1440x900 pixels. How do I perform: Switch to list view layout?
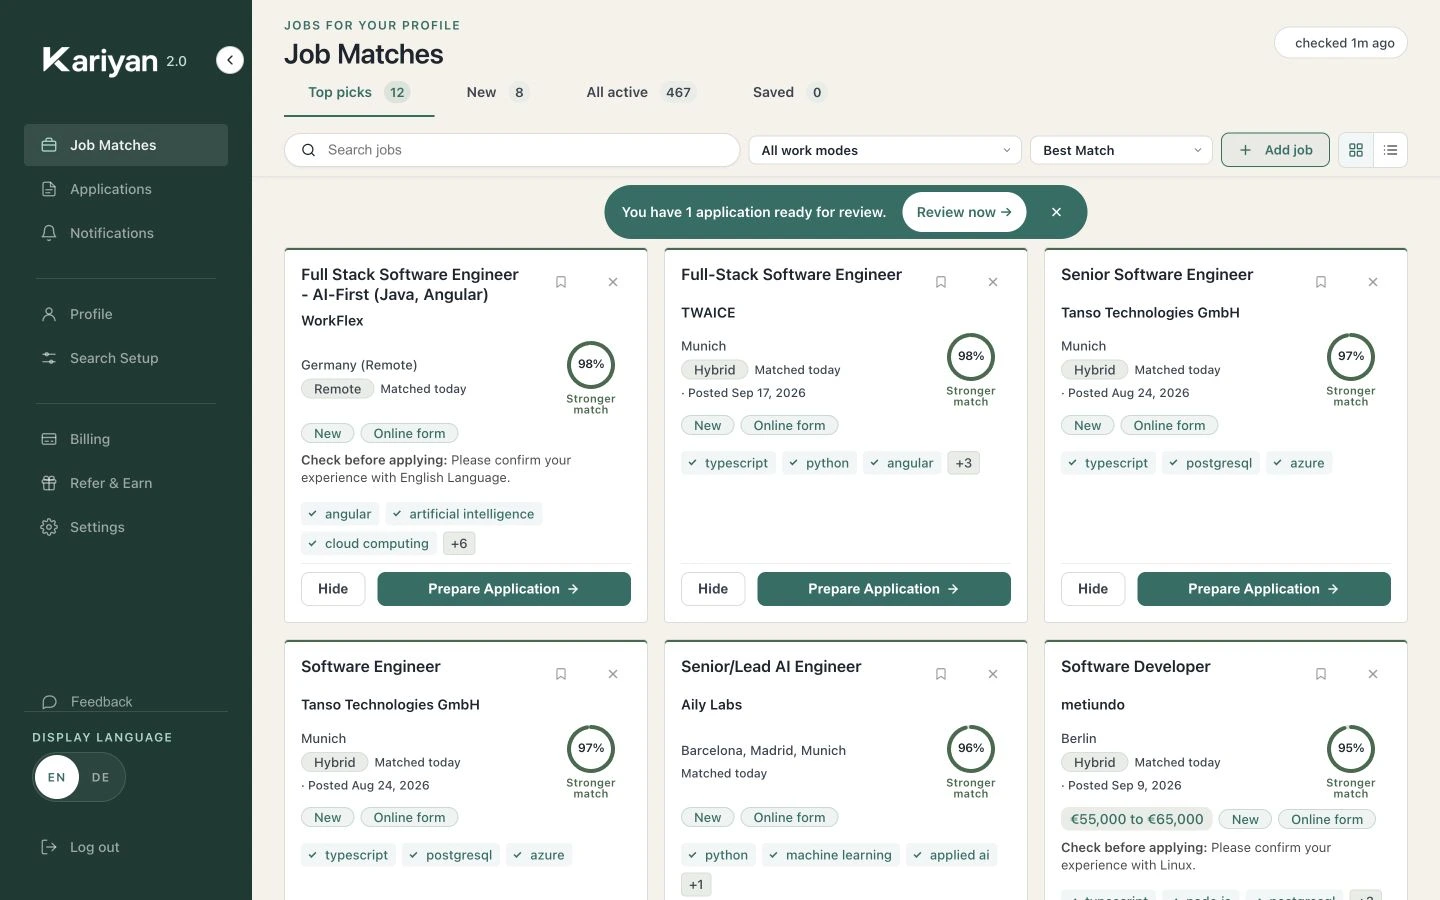click(1391, 150)
